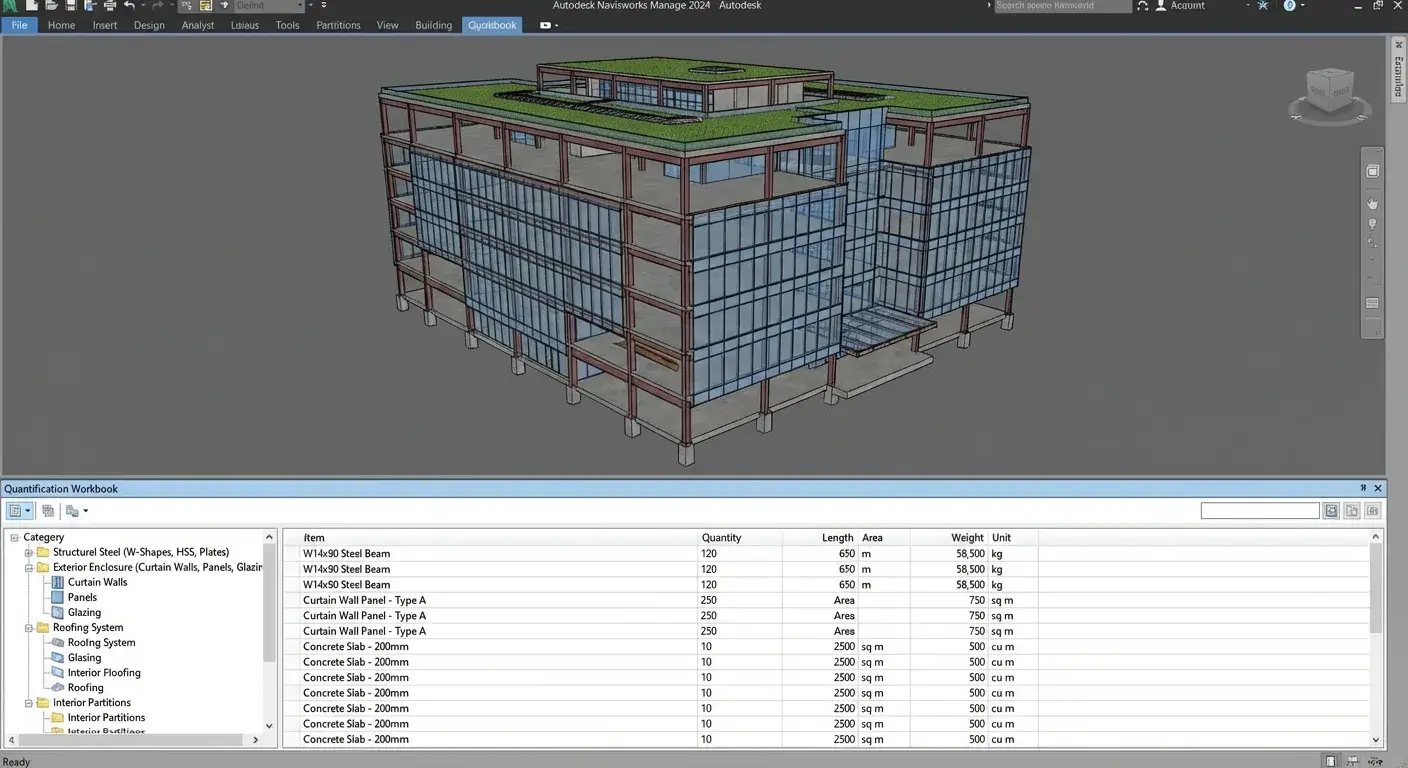The width and height of the screenshot is (1408, 768).
Task: Click the light bulb icon in navigation bar
Action: 1373,224
